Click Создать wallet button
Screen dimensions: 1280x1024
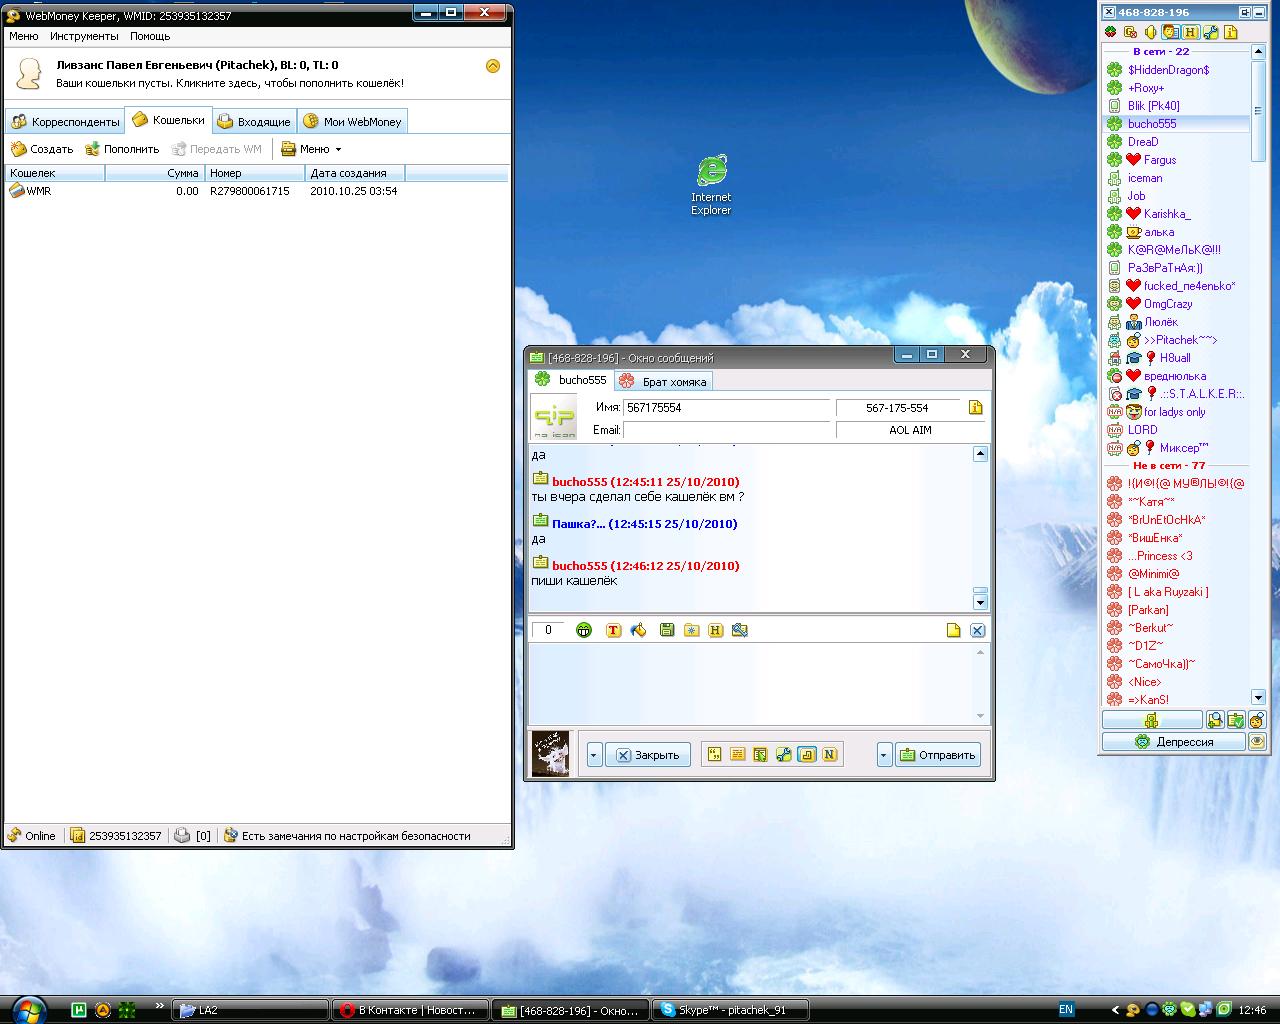pos(42,149)
